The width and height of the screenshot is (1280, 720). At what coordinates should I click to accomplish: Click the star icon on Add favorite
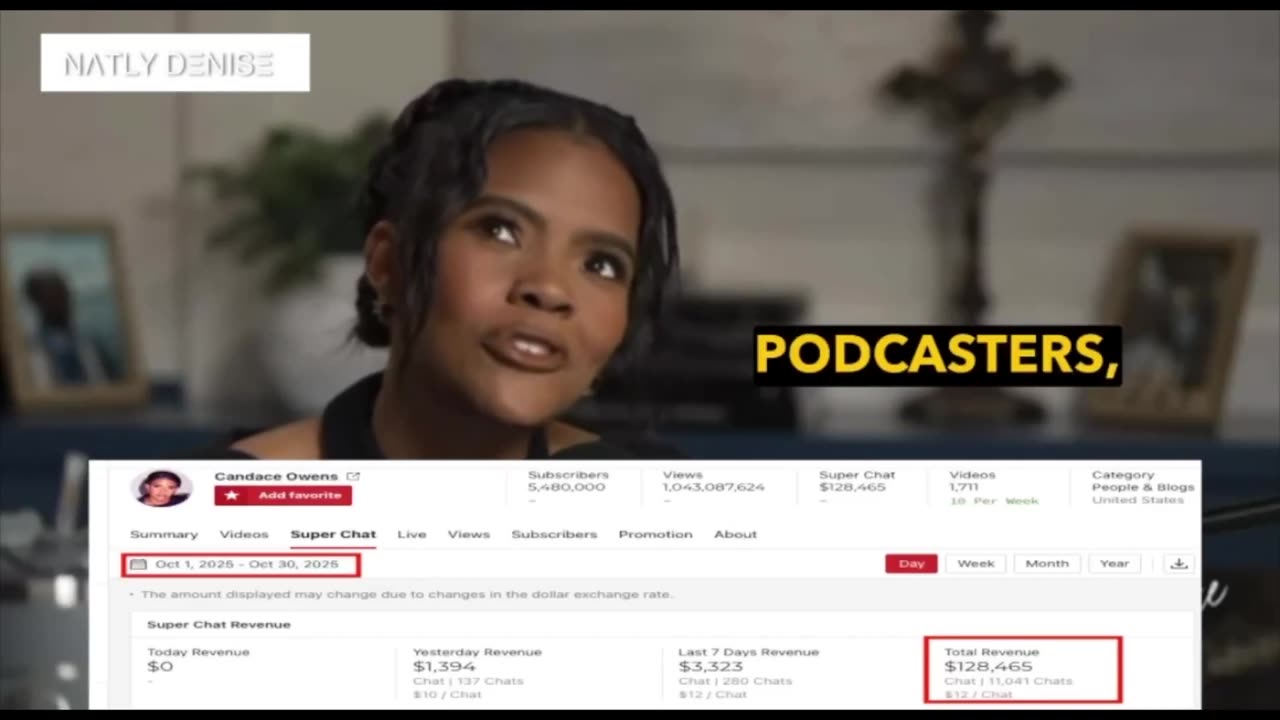click(x=232, y=495)
